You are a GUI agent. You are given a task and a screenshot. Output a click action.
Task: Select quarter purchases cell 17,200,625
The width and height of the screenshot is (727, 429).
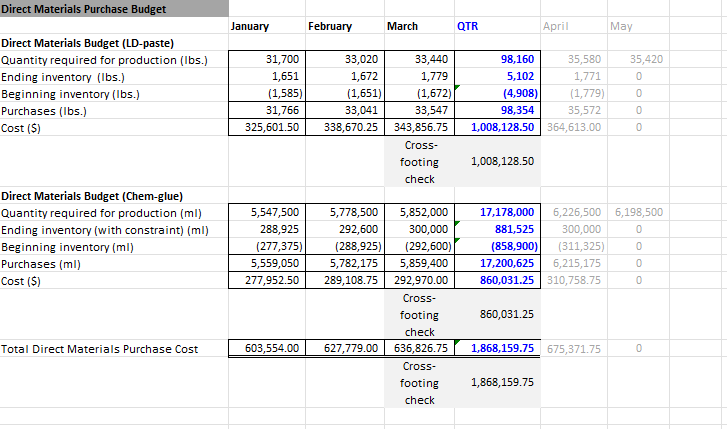[x=497, y=263]
